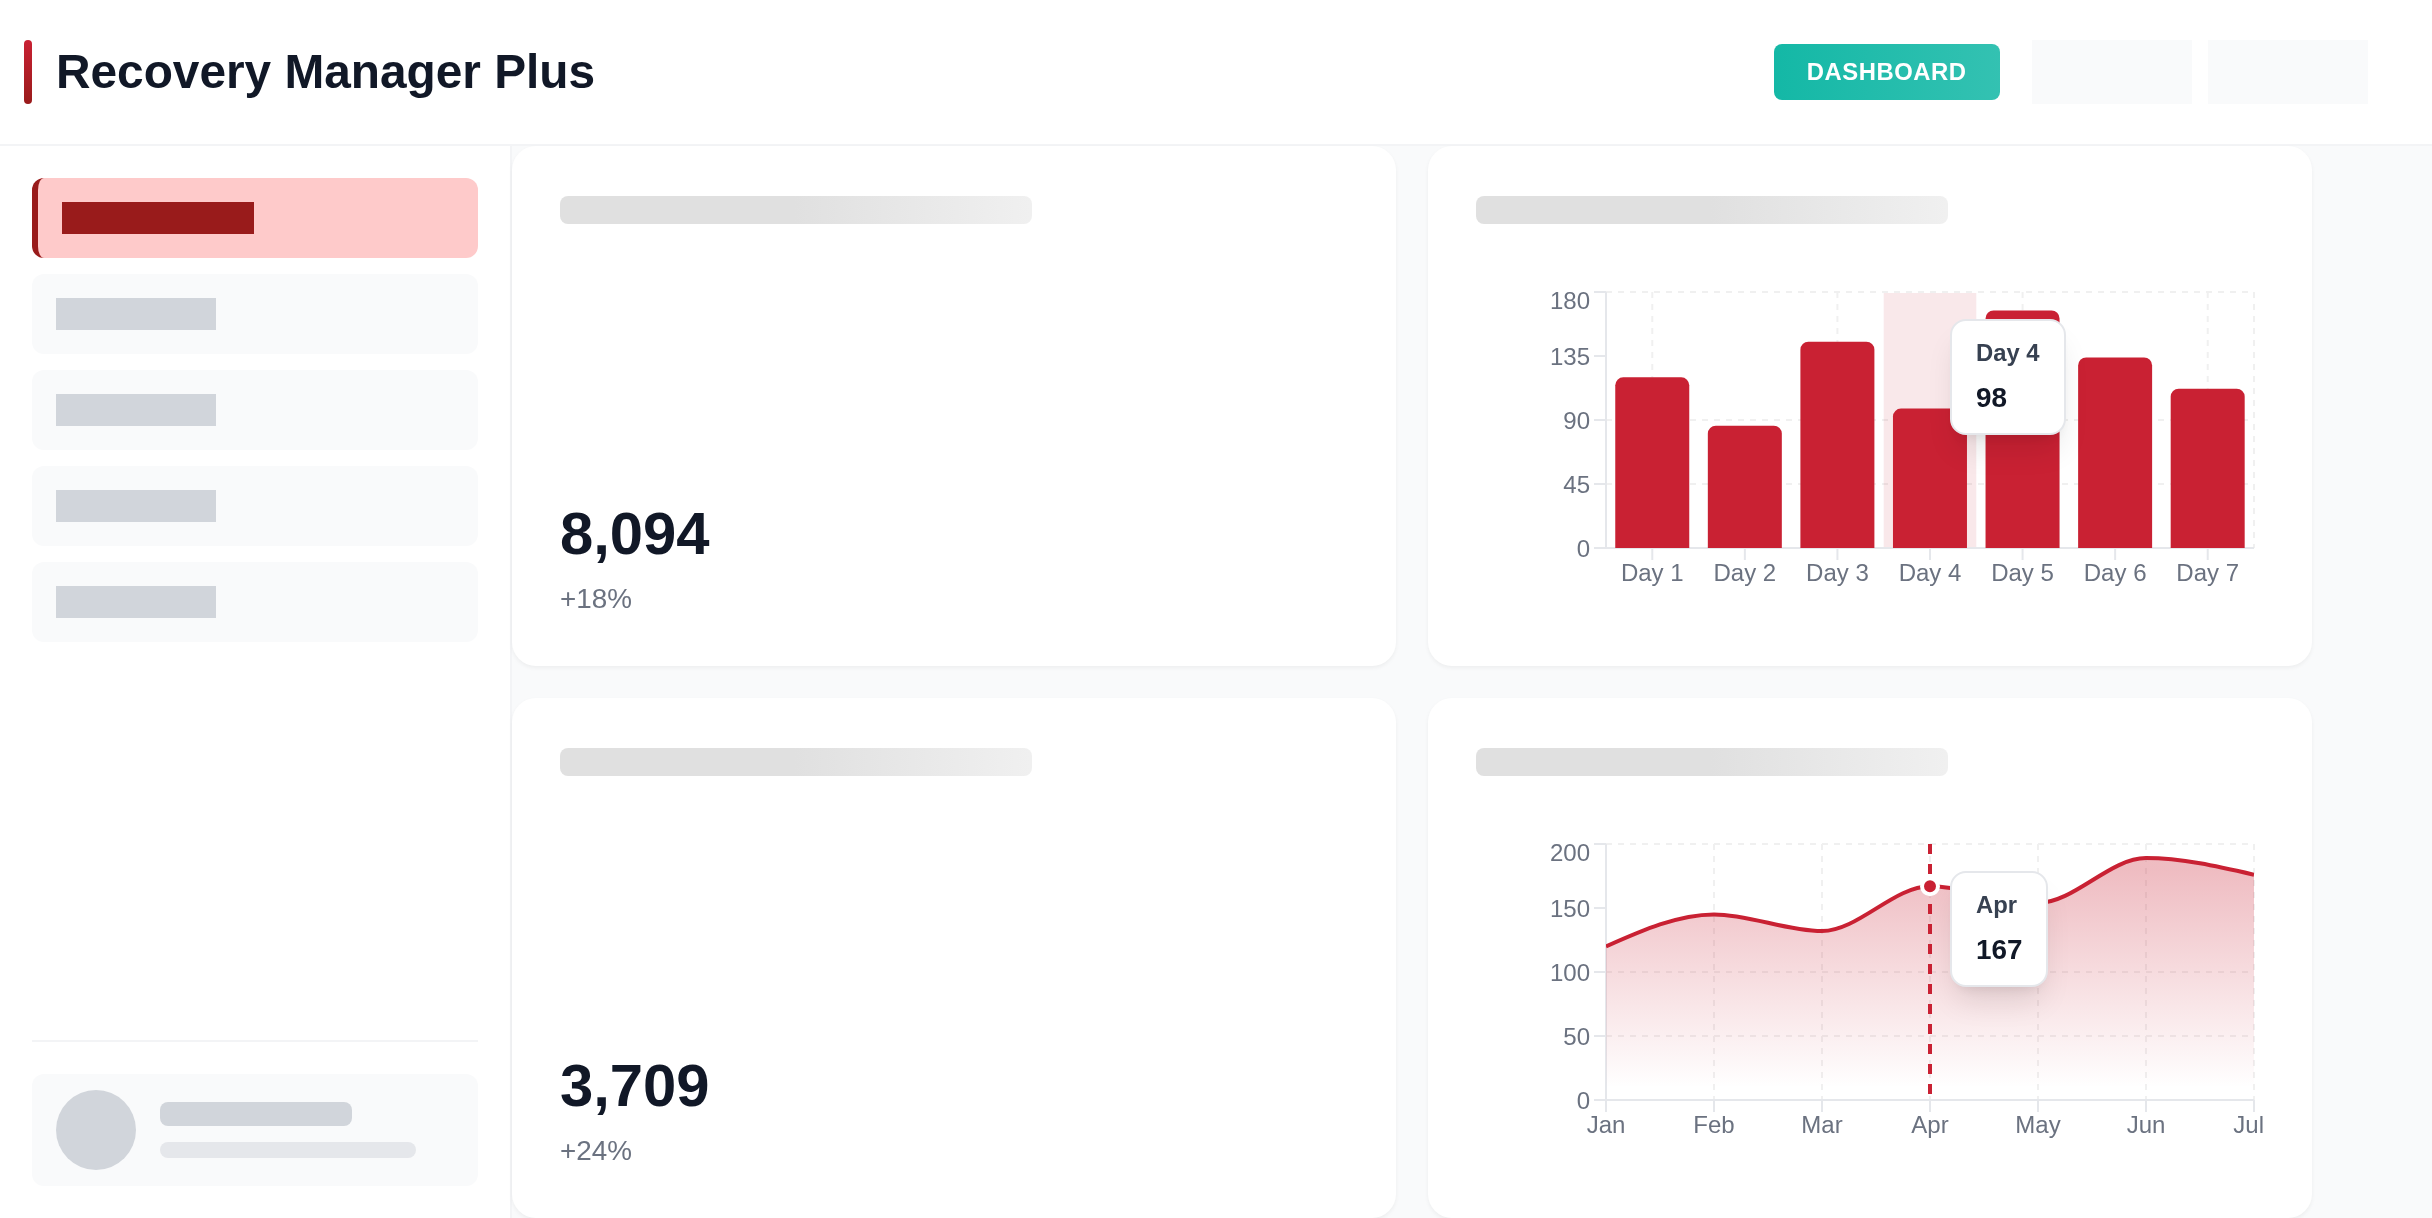Click the Day 7 bar

pyautogui.click(x=2207, y=468)
